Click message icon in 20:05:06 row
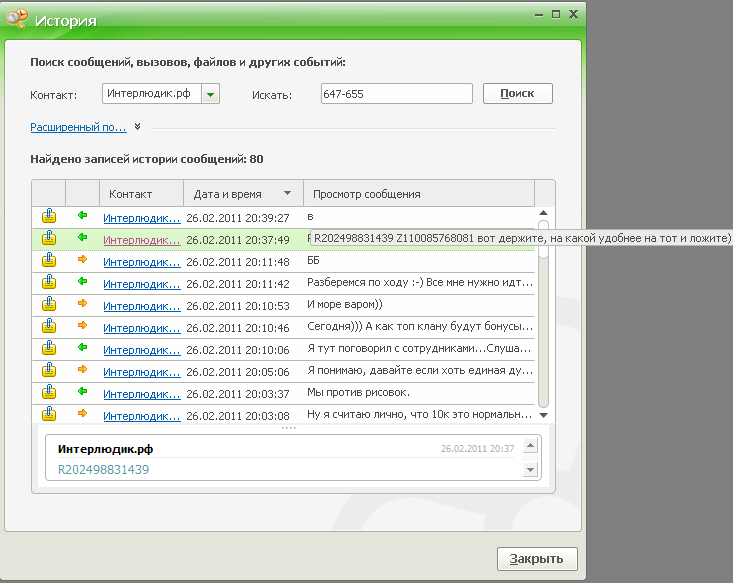Screen dimensions: 733x583 point(49,370)
